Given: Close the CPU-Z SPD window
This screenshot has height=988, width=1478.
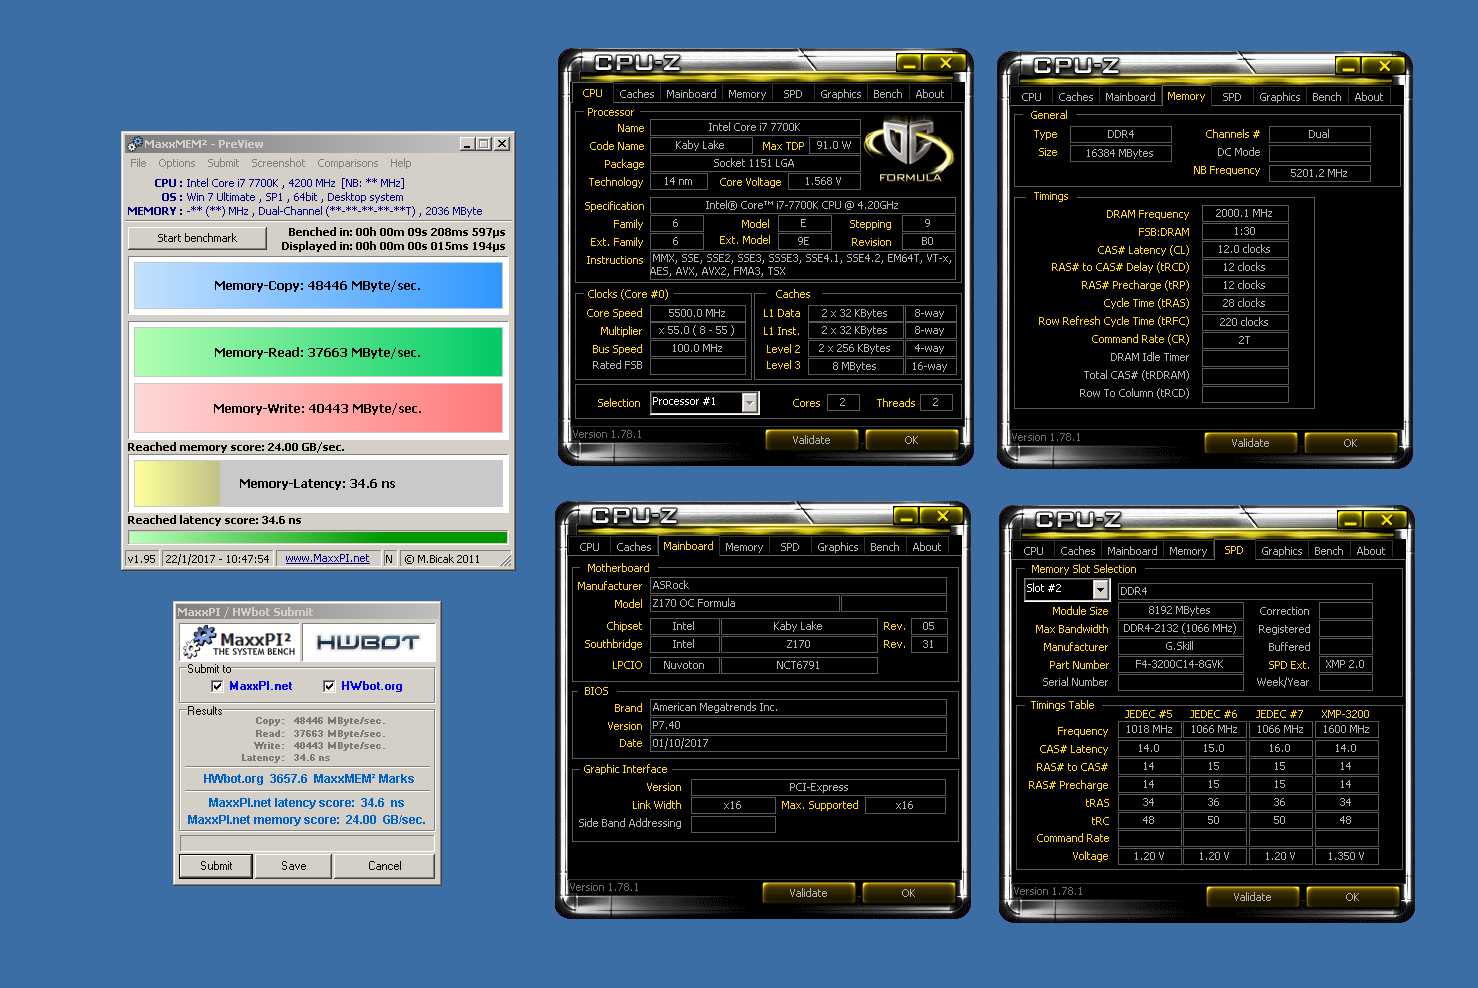Looking at the screenshot, I should click(x=1386, y=520).
